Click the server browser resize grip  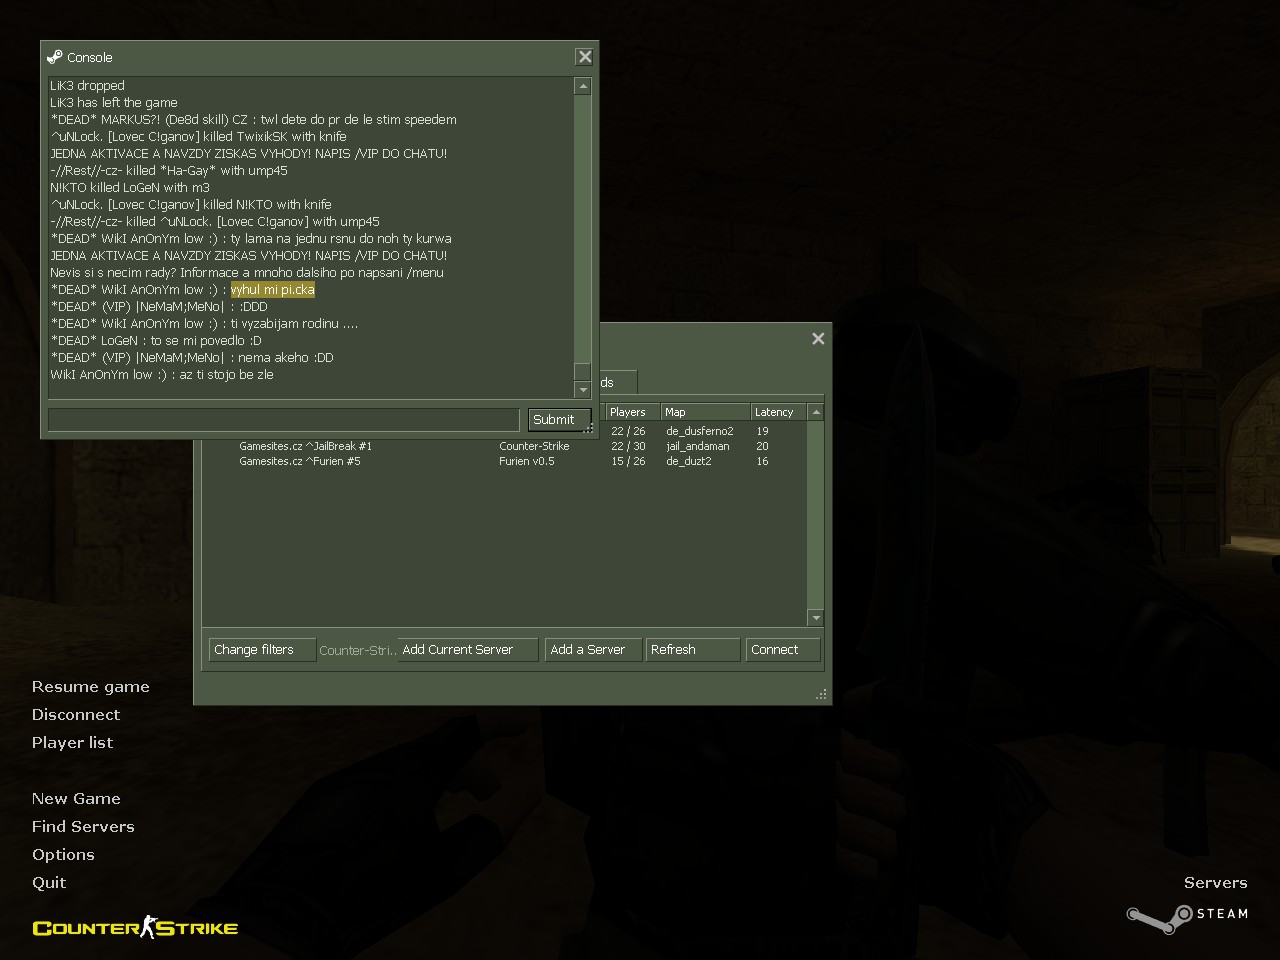(x=822, y=694)
